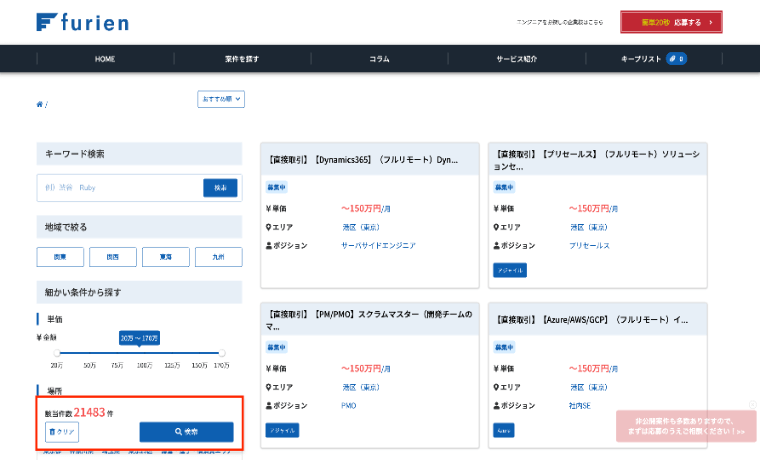Screen dimensions: 760x460
Task: Open キープリスト in the navigation bar
Action: pos(641,59)
